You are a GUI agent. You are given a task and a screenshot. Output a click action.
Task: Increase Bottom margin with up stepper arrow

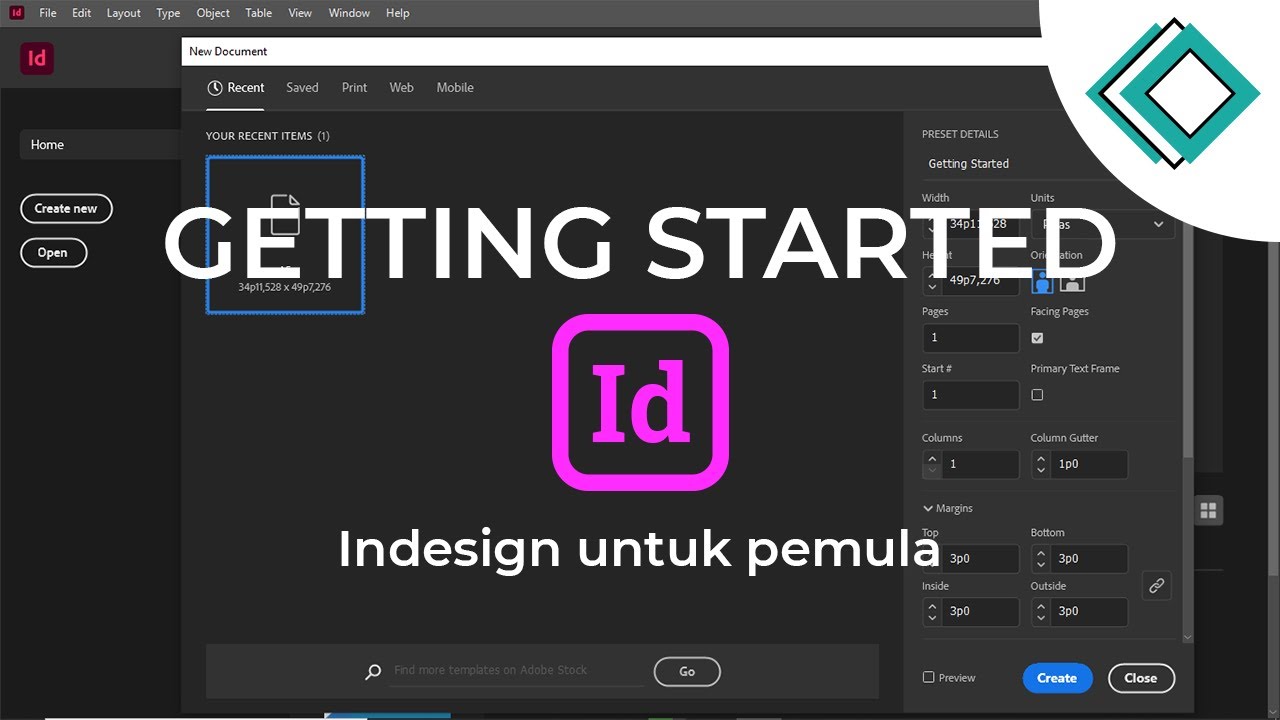tap(1041, 552)
